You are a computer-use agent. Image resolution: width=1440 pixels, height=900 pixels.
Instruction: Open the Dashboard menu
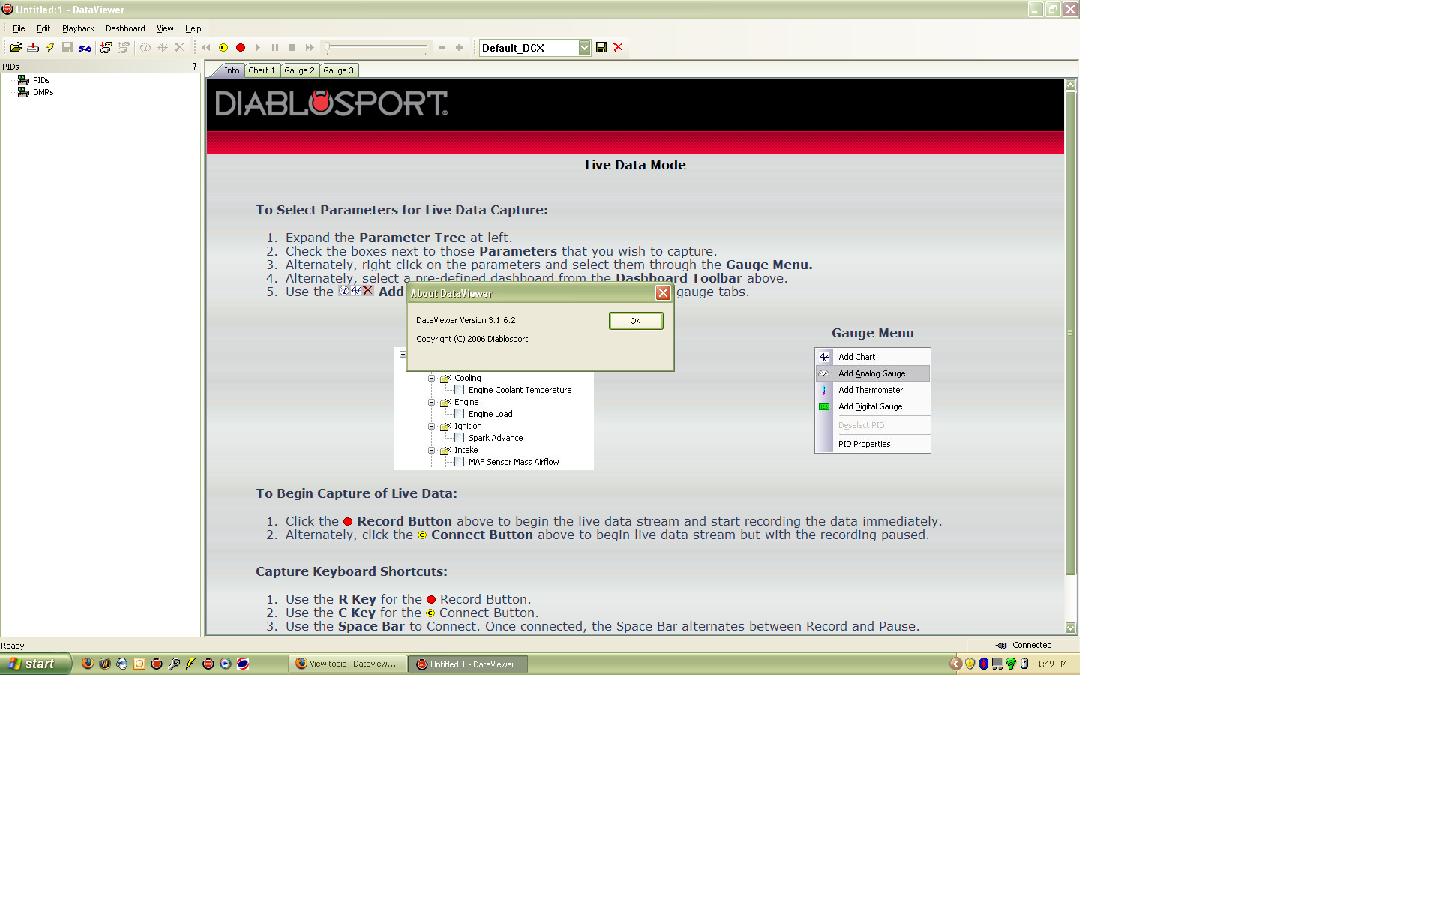125,29
